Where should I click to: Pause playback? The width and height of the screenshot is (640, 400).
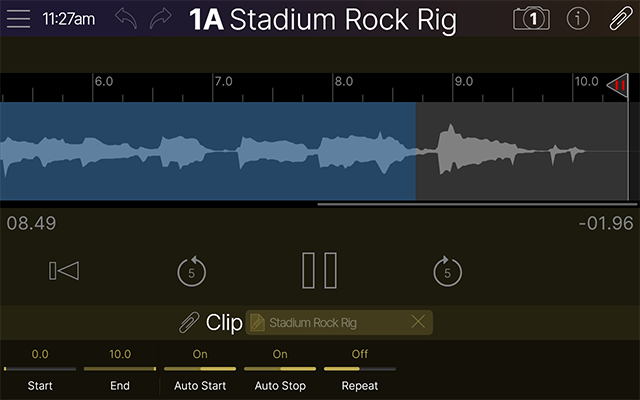pos(320,271)
